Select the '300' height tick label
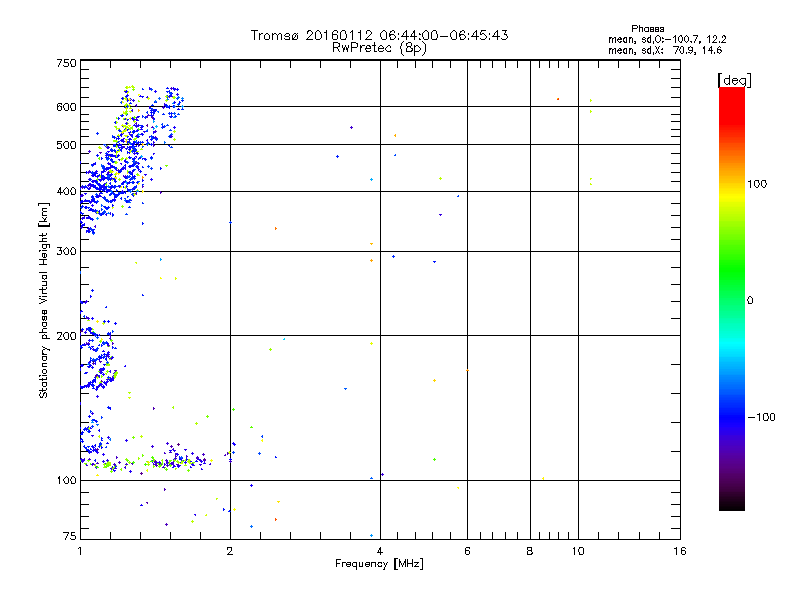800x600 pixels. point(66,252)
